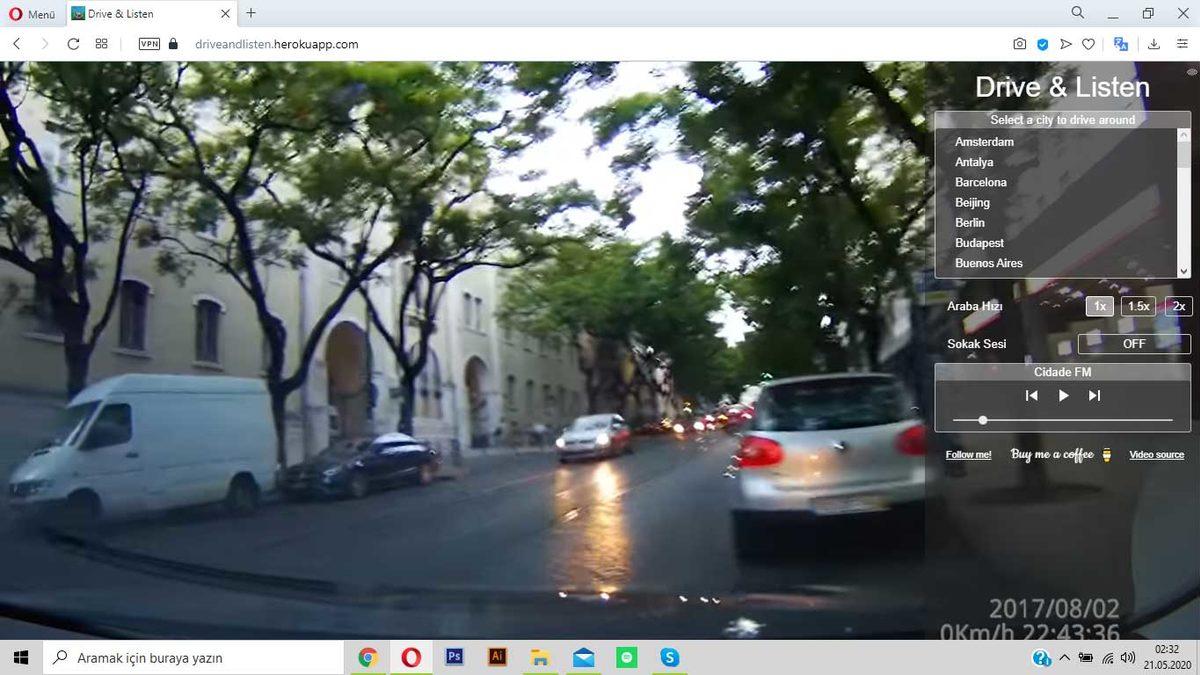Show hidden system tray icons chevron
1200x675 pixels.
tap(1063, 657)
